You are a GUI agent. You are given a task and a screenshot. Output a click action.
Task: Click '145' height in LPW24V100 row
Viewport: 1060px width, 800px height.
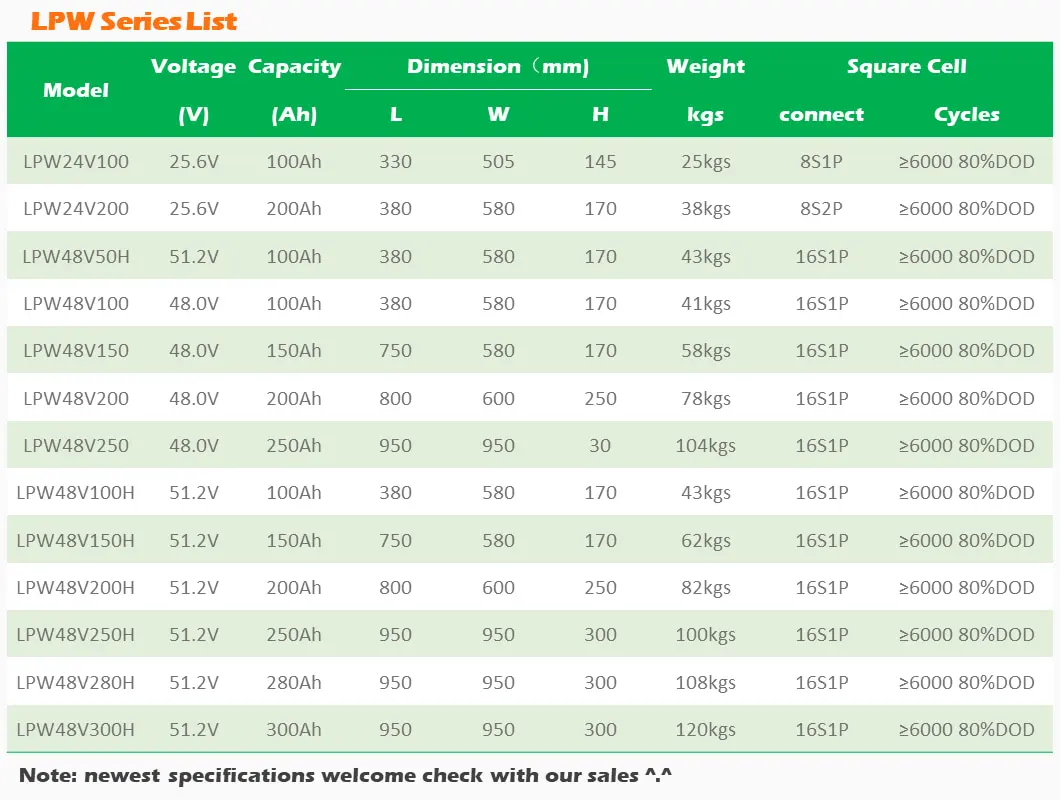point(600,162)
